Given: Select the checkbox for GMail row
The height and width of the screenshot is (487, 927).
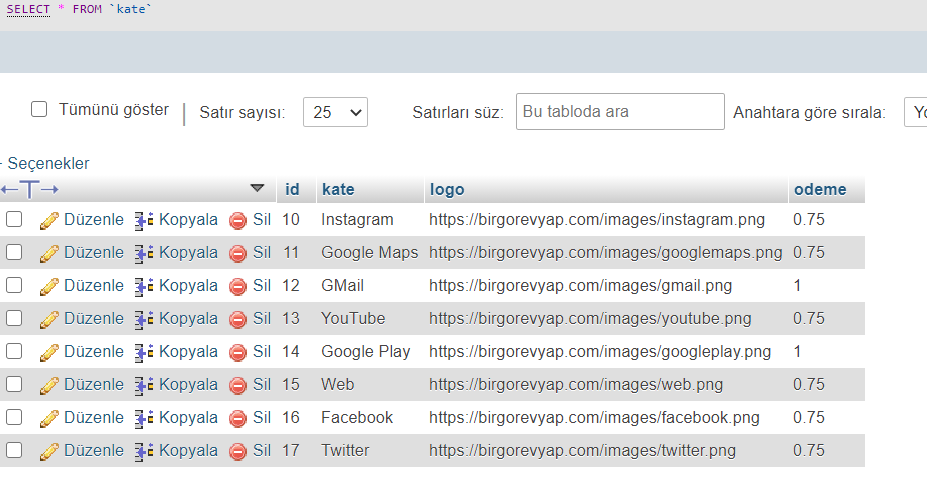Looking at the screenshot, I should [14, 285].
